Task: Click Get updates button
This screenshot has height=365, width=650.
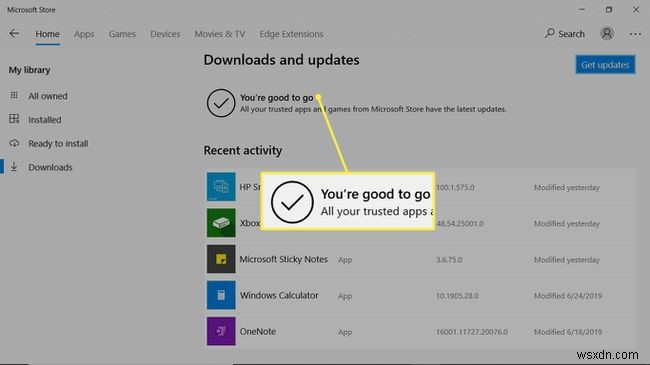Action: pyautogui.click(x=605, y=65)
